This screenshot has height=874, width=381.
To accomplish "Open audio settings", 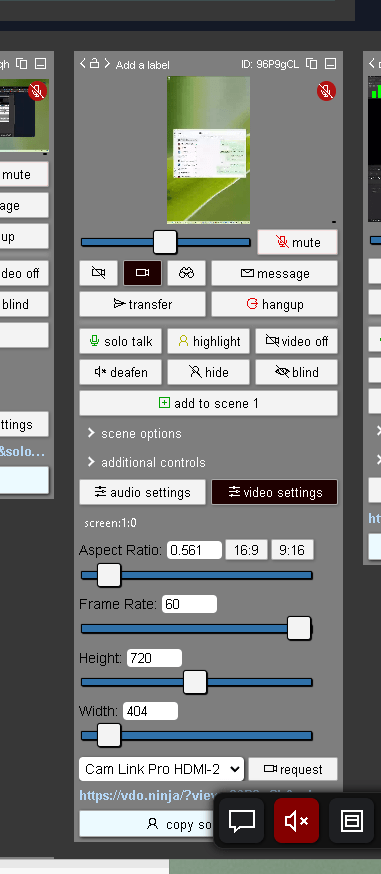I will pos(143,492).
